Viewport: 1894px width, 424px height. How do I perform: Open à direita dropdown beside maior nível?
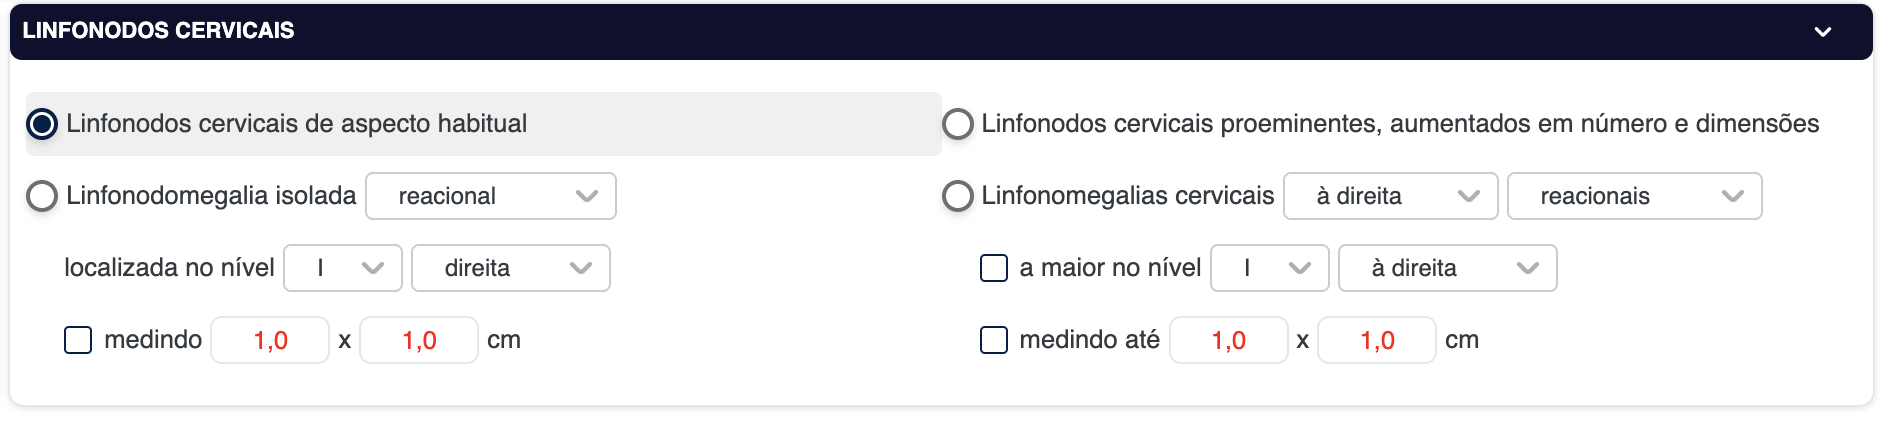pos(1447,268)
